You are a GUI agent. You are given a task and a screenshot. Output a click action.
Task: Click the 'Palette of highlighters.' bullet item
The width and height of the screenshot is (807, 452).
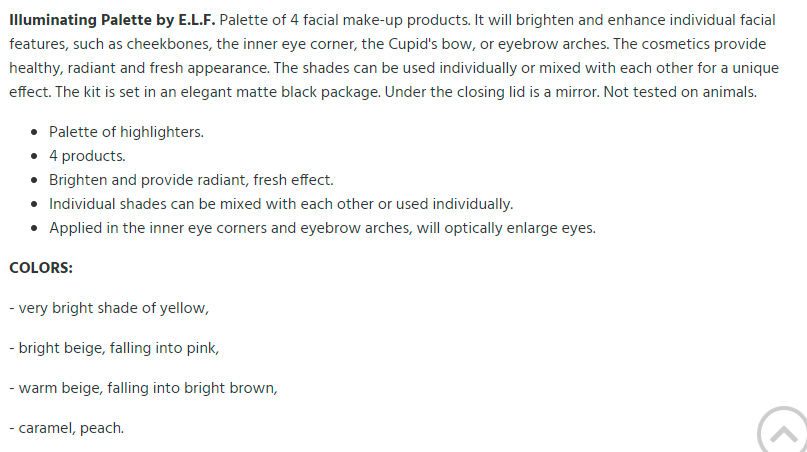click(x=126, y=132)
